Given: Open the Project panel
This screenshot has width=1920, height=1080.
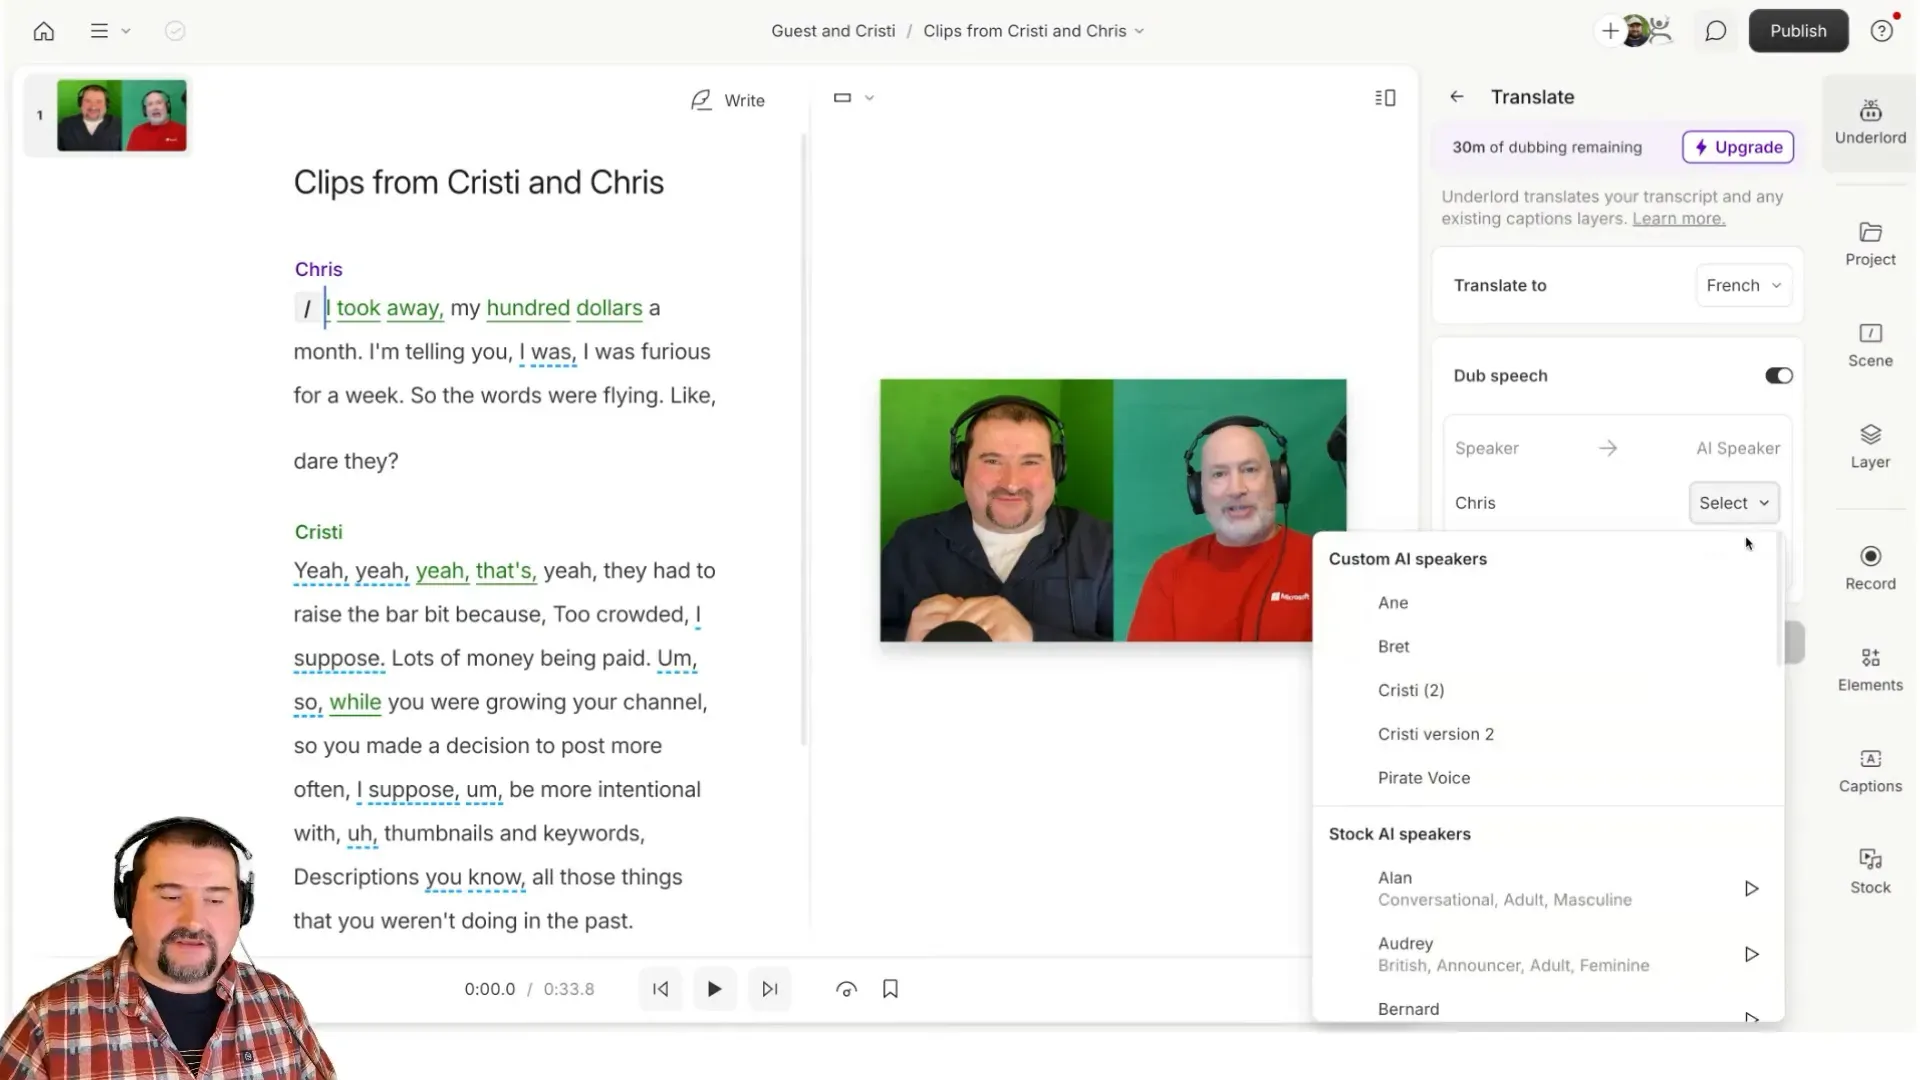Looking at the screenshot, I should [x=1869, y=243].
